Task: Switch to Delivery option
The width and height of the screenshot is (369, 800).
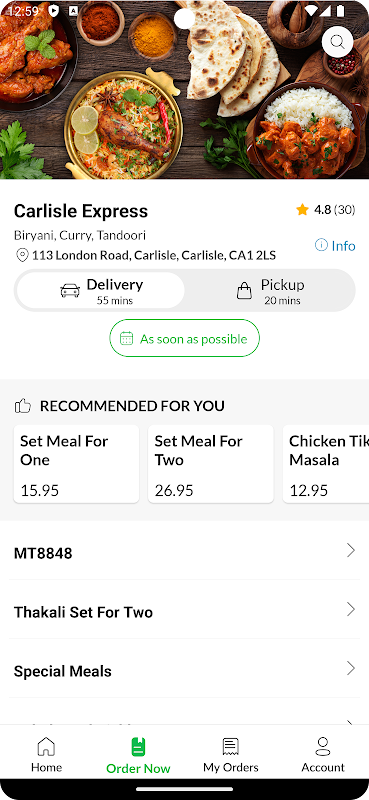Action: (101, 290)
